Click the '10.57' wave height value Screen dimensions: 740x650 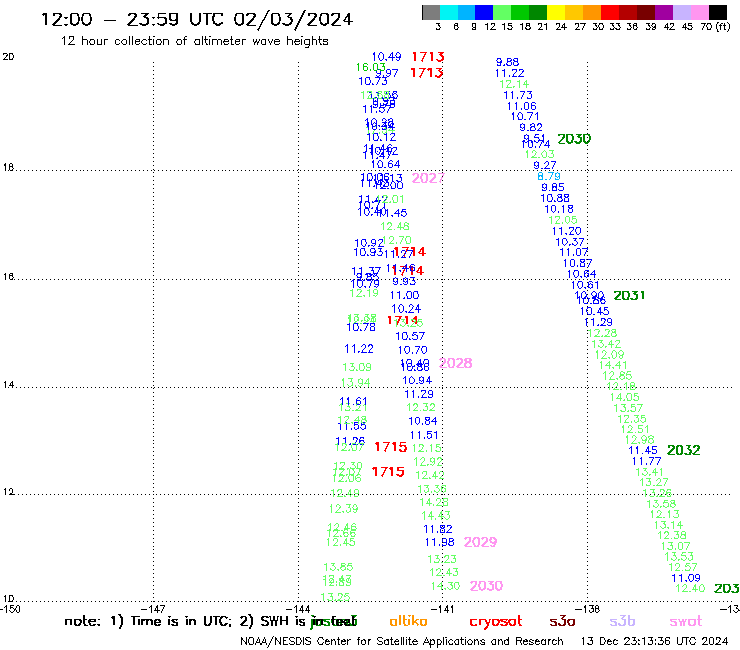(410, 336)
